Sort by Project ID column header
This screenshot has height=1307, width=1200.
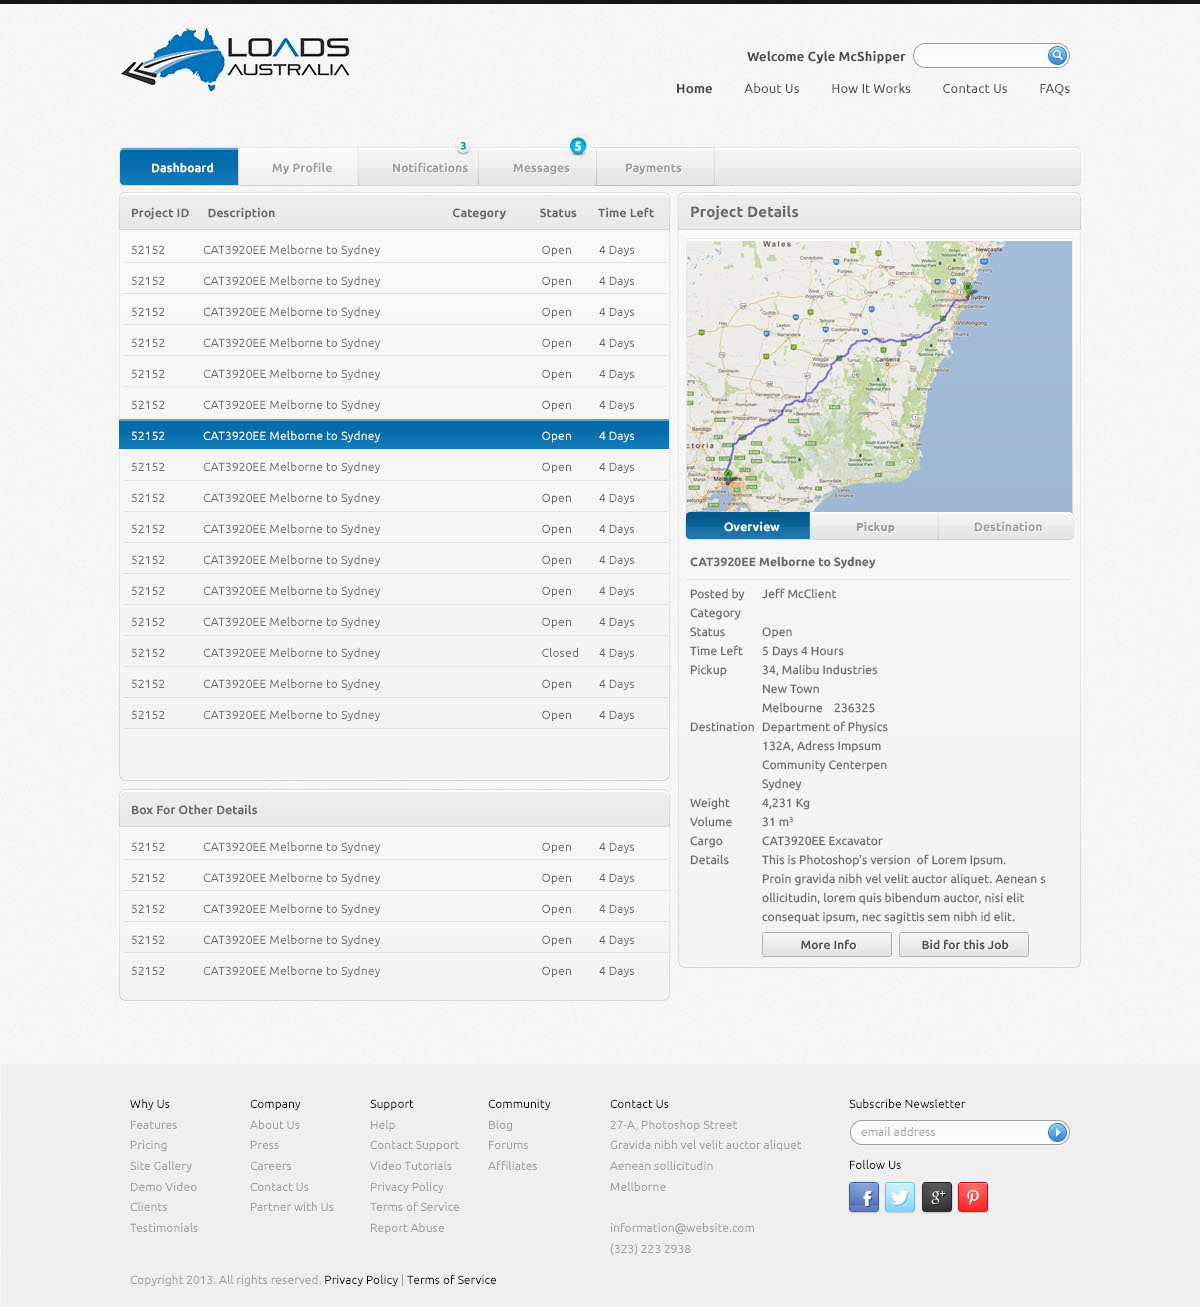pyautogui.click(x=160, y=212)
